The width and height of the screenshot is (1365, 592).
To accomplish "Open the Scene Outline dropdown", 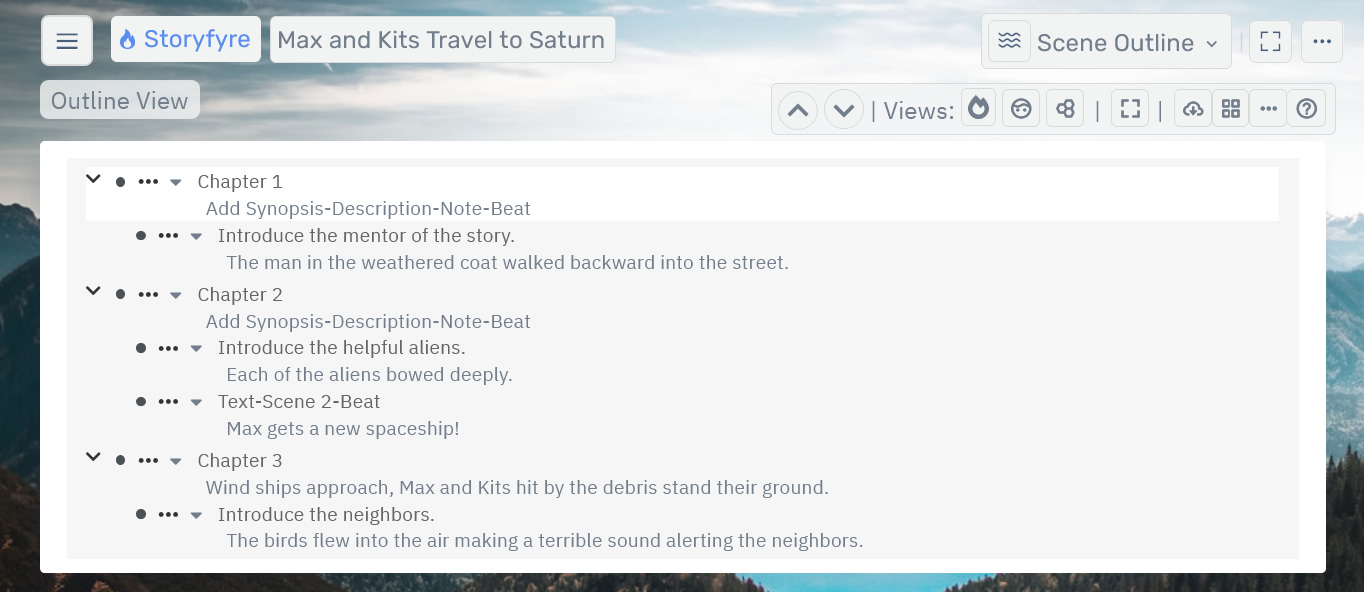I will [x=1106, y=42].
